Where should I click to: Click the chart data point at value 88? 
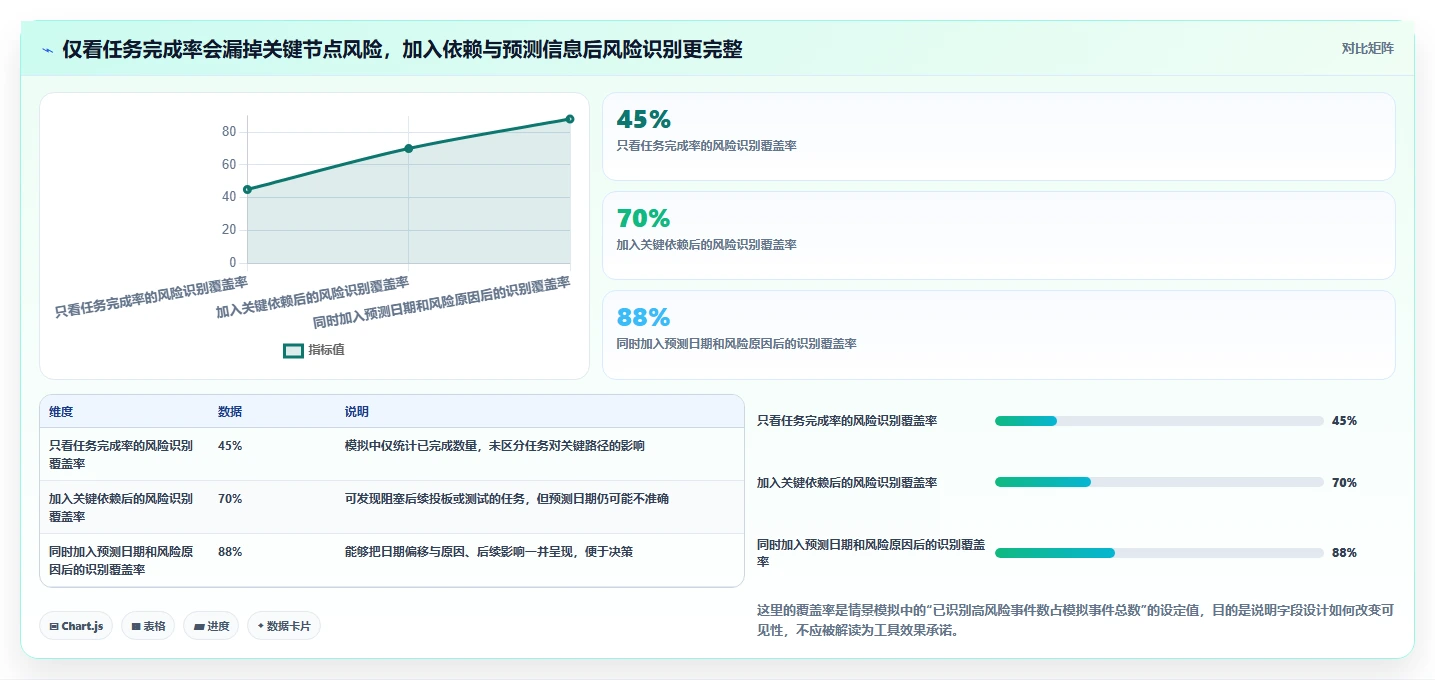coord(570,119)
